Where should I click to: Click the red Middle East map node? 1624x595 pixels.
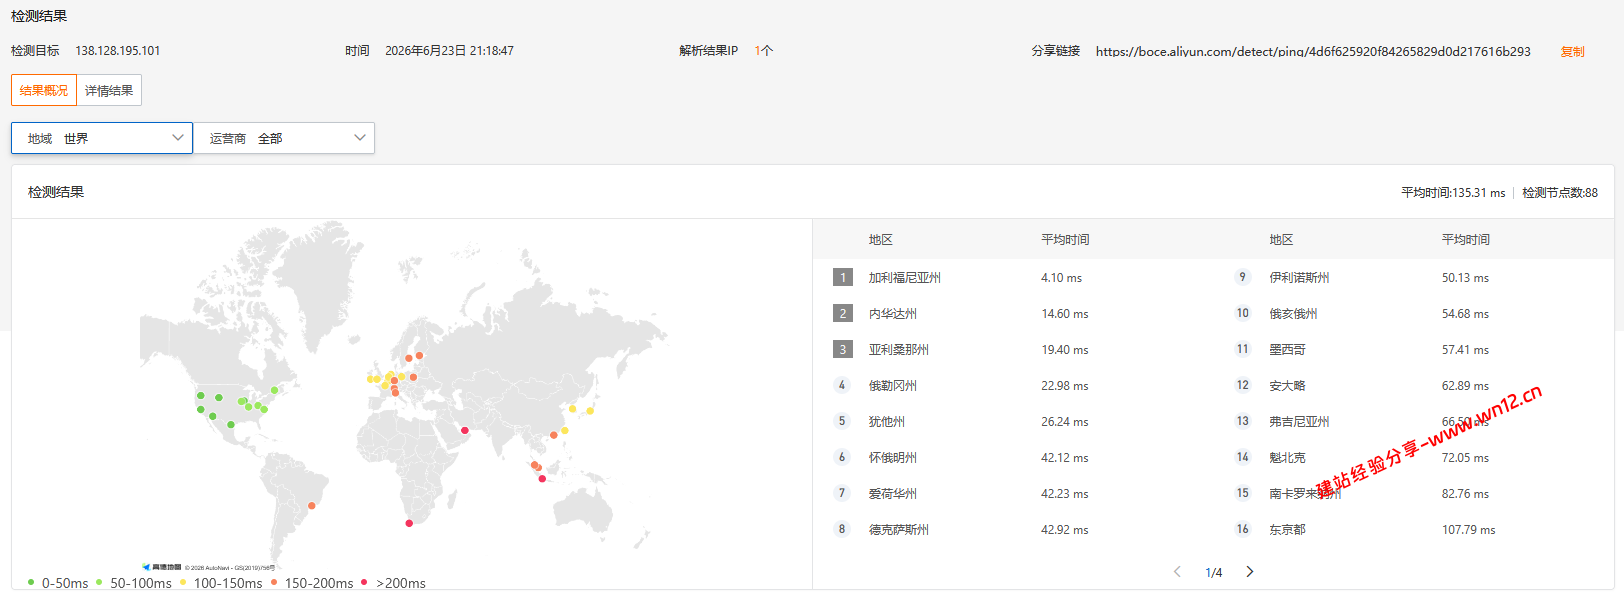tap(464, 430)
